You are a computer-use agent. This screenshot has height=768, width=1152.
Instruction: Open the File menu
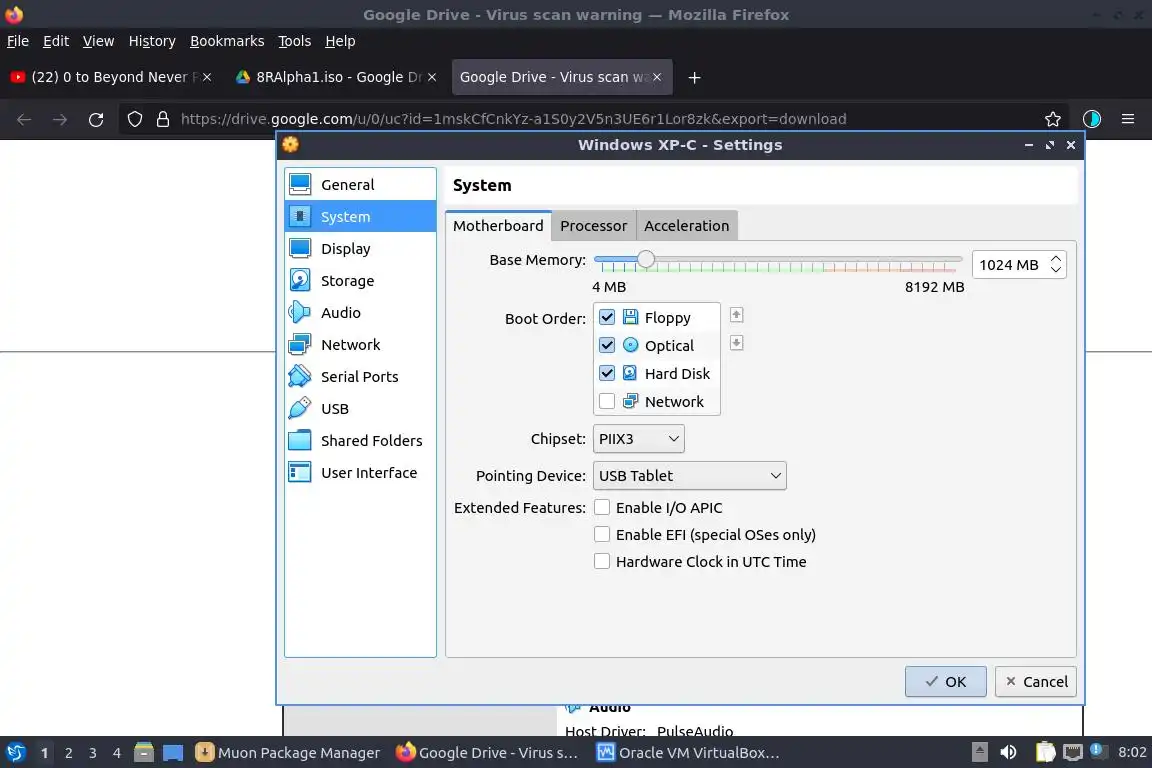point(18,41)
